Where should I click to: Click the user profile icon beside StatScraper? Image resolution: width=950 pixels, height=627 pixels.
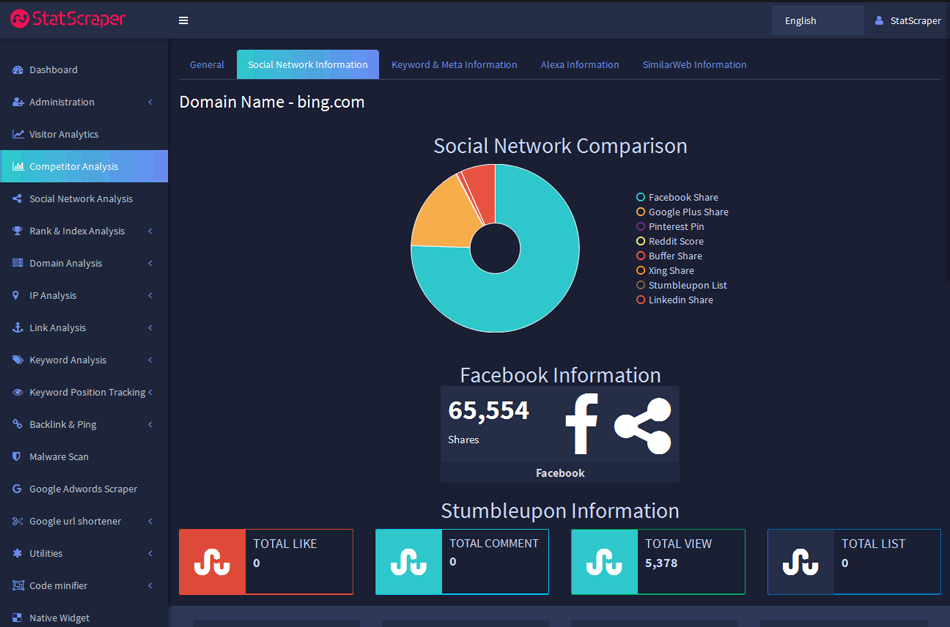click(879, 21)
